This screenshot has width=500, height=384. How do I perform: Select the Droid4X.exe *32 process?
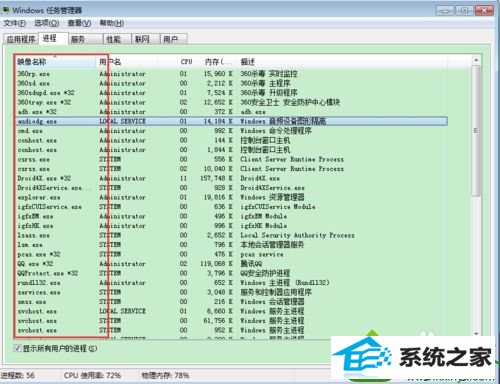click(231, 178)
